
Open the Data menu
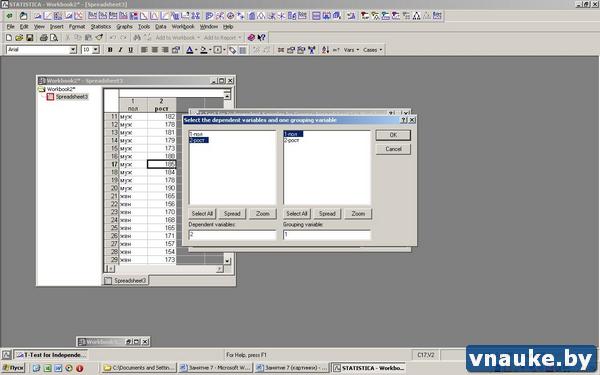[x=161, y=27]
